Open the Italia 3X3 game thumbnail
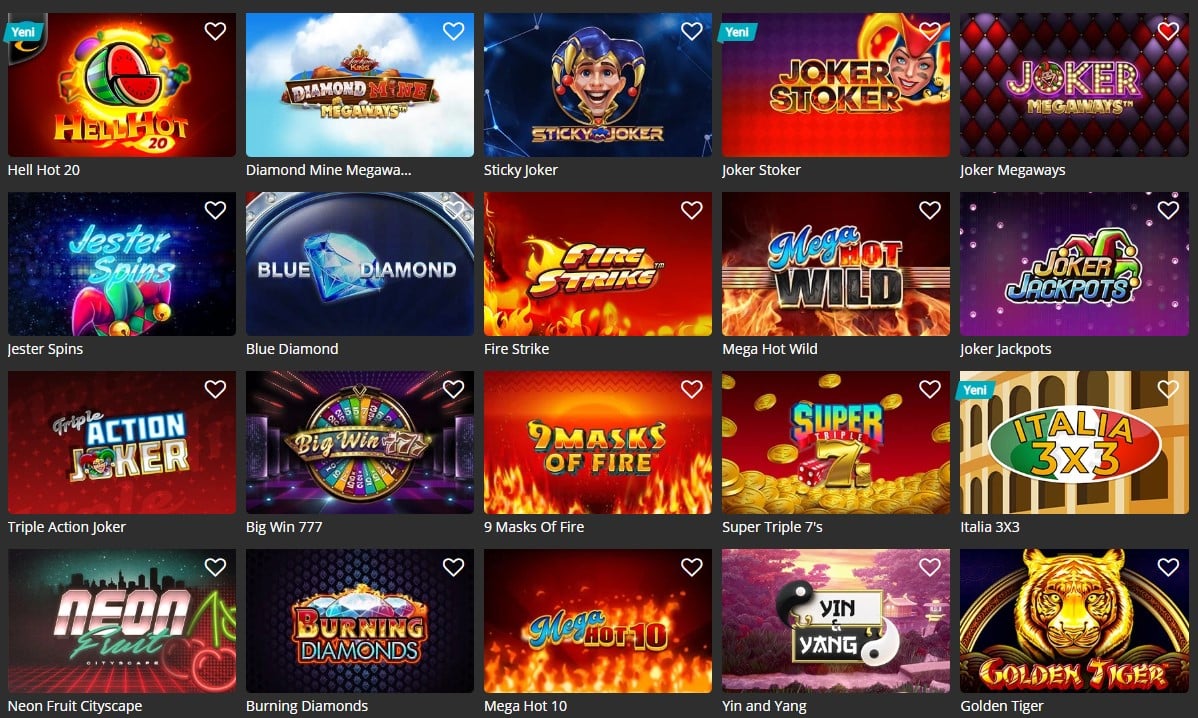Viewport: 1198px width, 718px height. click(x=1074, y=442)
